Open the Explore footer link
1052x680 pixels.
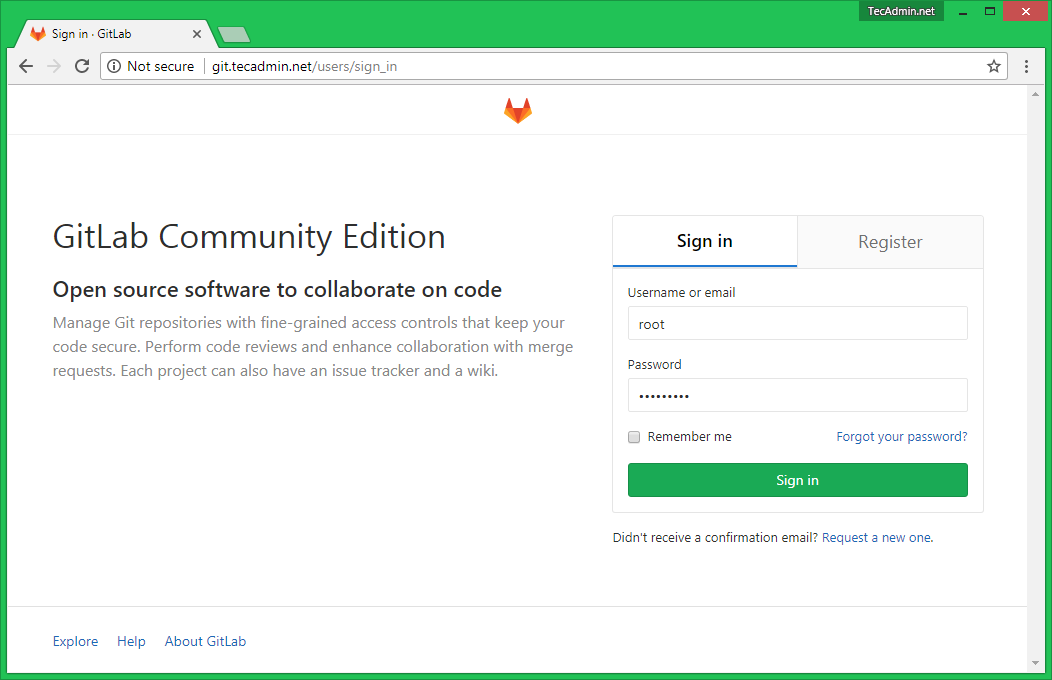[75, 641]
